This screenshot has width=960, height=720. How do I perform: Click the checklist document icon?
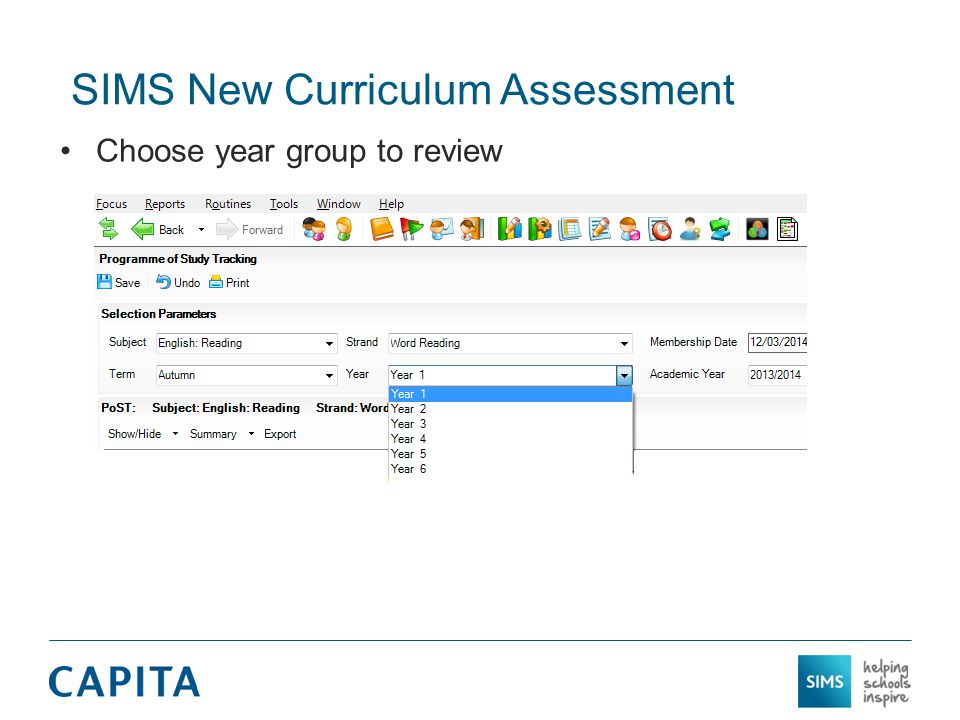pos(787,229)
